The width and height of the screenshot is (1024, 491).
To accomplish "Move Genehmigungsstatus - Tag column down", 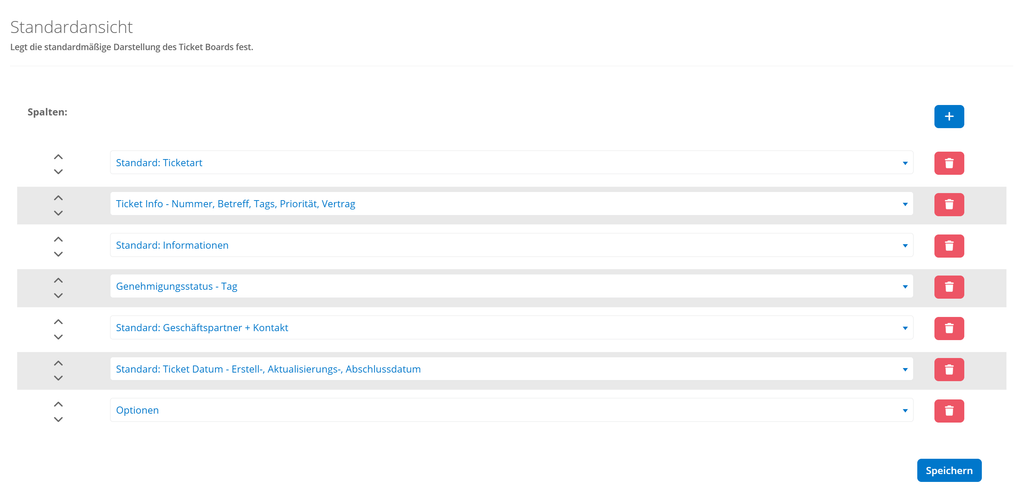I will [58, 295].
